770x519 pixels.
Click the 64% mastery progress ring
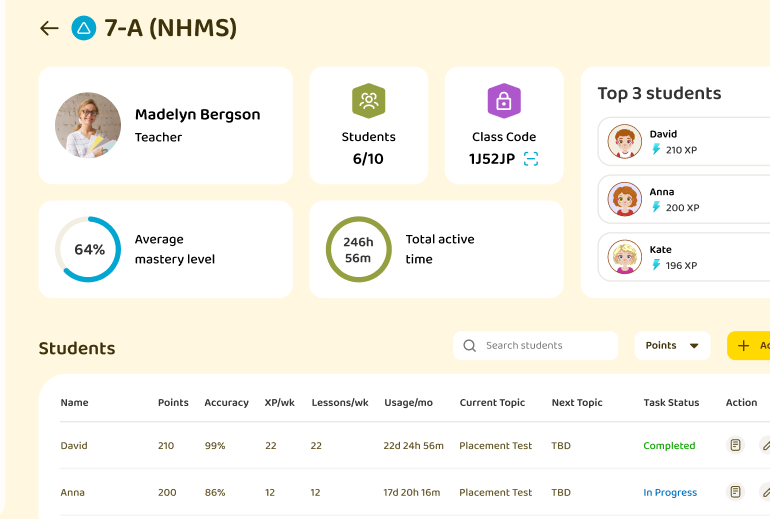point(88,249)
